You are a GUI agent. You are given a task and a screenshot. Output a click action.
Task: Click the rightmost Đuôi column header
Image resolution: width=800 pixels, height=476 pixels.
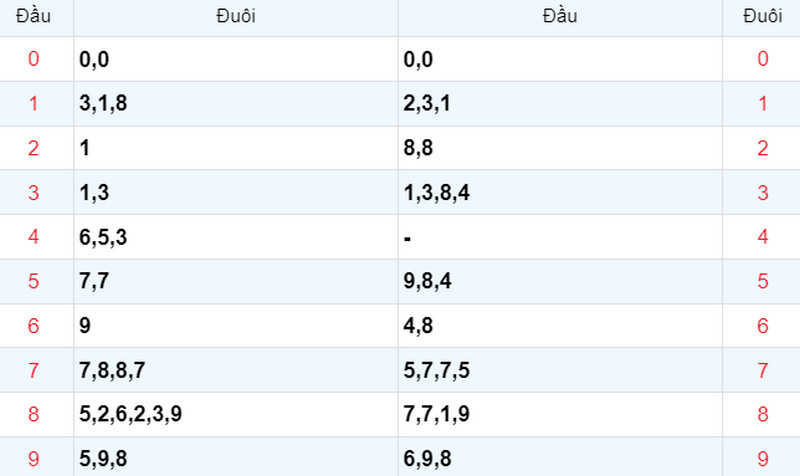[x=762, y=16]
